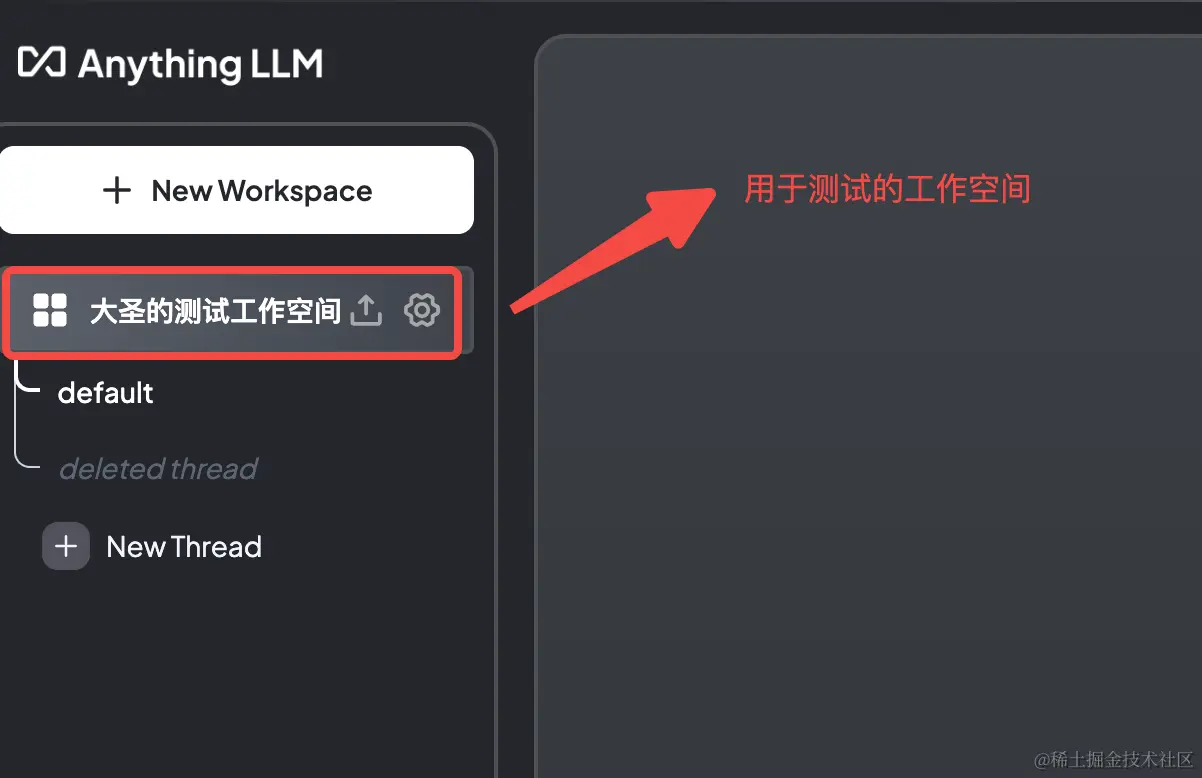Open the upload documents icon for the workspace

click(x=366, y=310)
